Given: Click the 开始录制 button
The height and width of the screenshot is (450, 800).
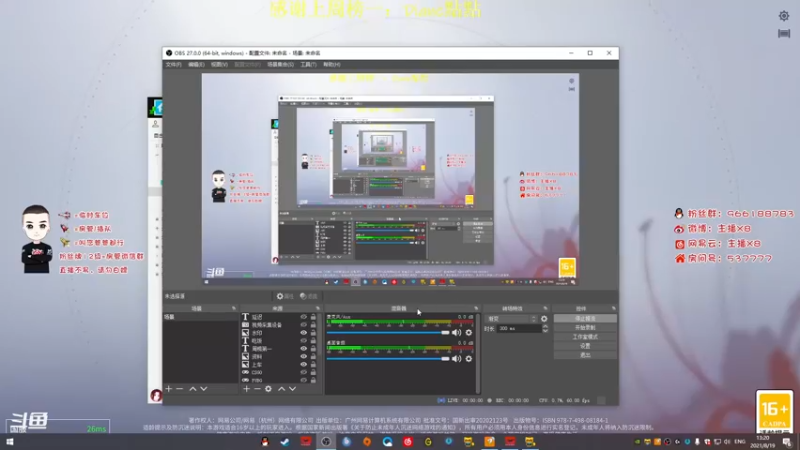Looking at the screenshot, I should tap(585, 328).
